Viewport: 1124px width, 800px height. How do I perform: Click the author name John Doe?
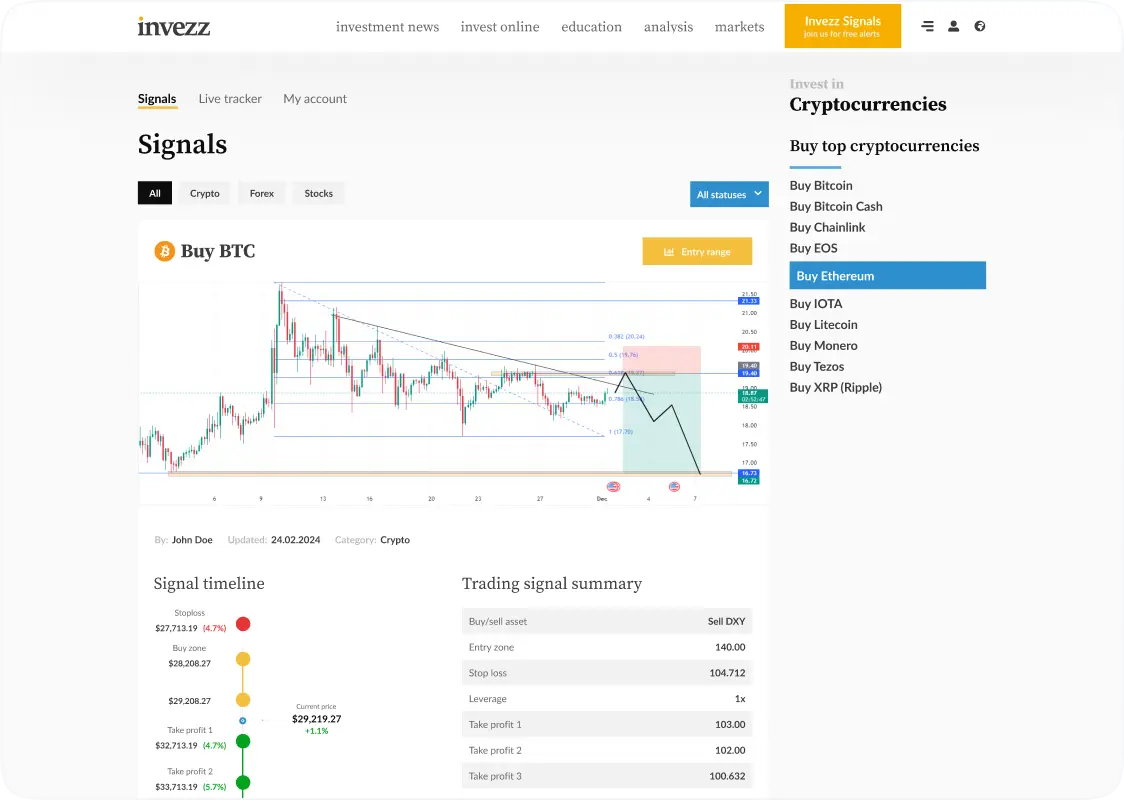(192, 540)
